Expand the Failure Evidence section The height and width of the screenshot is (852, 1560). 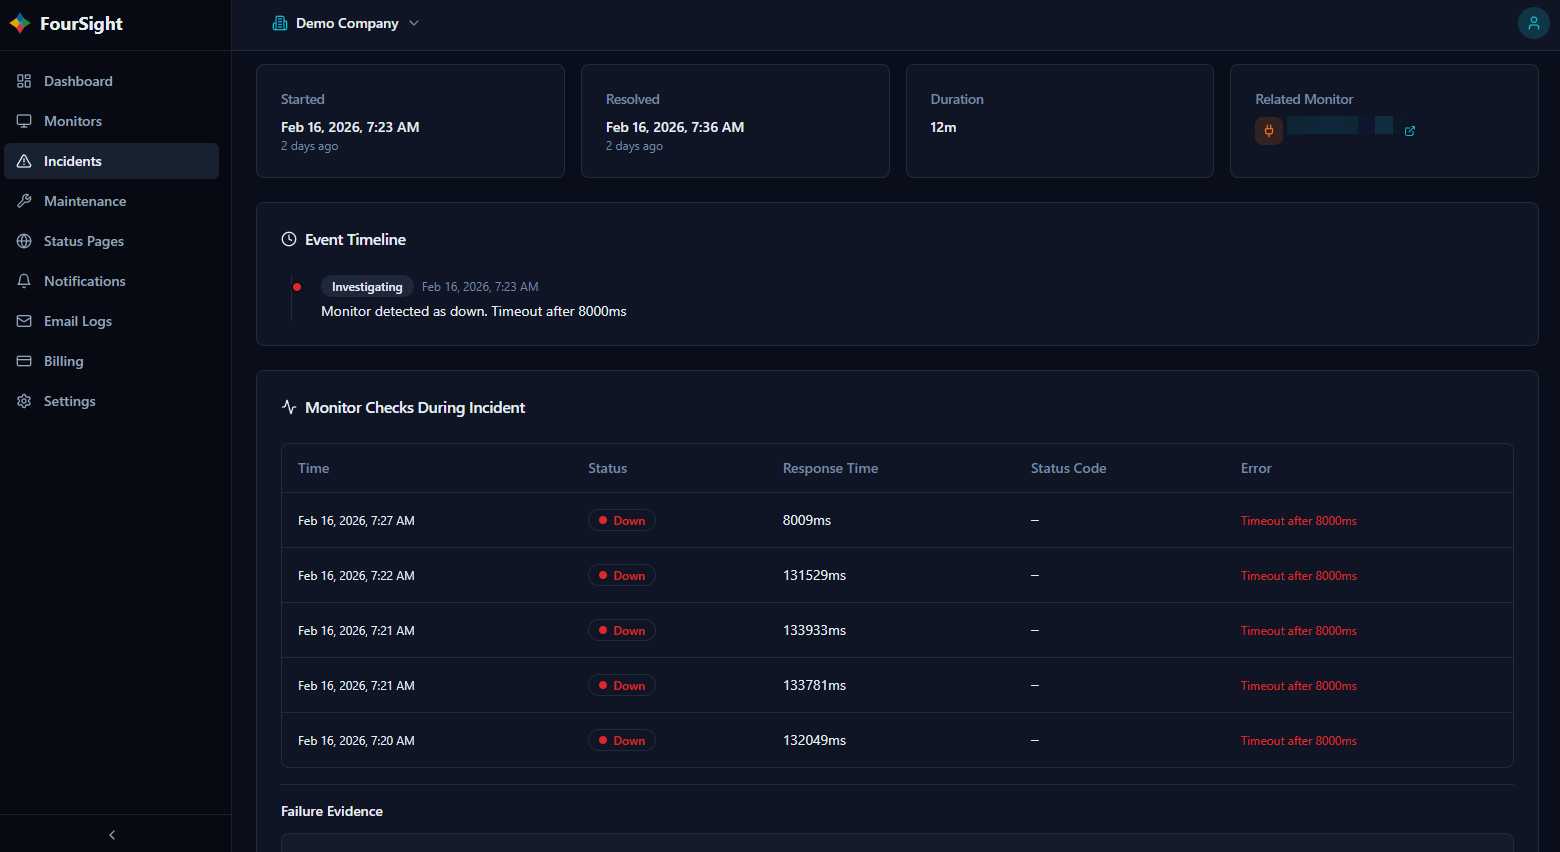coord(332,811)
